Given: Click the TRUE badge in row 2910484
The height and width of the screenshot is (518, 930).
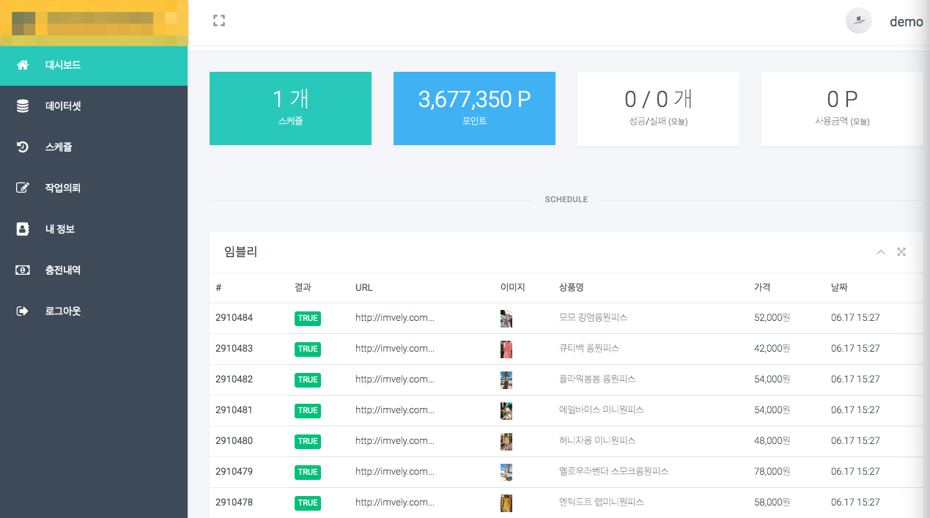Looking at the screenshot, I should click(x=308, y=318).
